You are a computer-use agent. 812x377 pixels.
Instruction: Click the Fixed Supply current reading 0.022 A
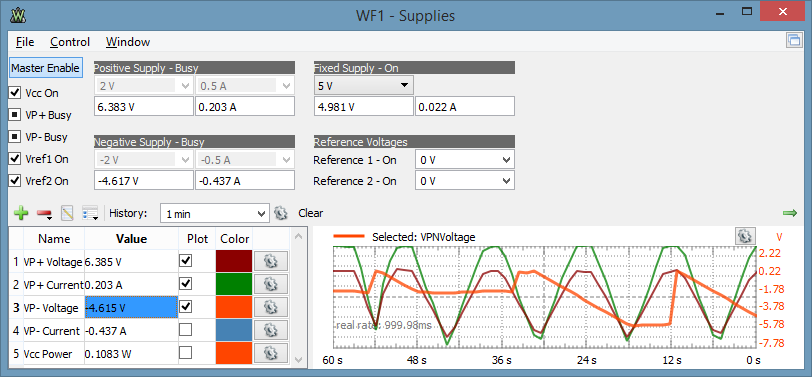465,107
